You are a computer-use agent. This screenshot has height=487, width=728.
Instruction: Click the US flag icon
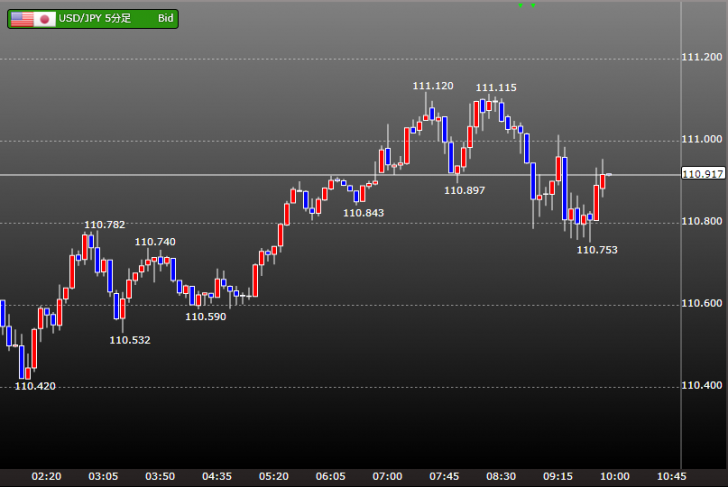click(x=22, y=19)
